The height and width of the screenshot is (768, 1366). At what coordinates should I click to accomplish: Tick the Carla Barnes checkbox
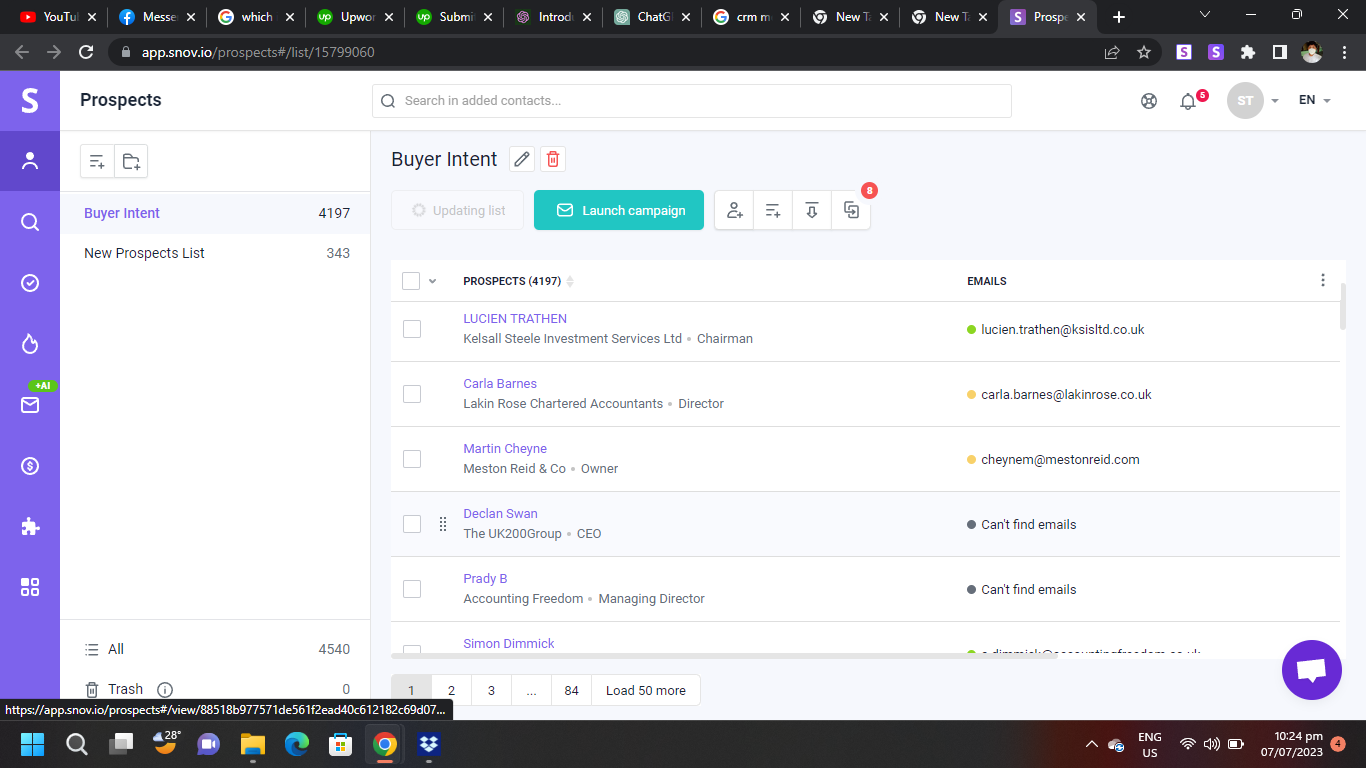click(412, 394)
